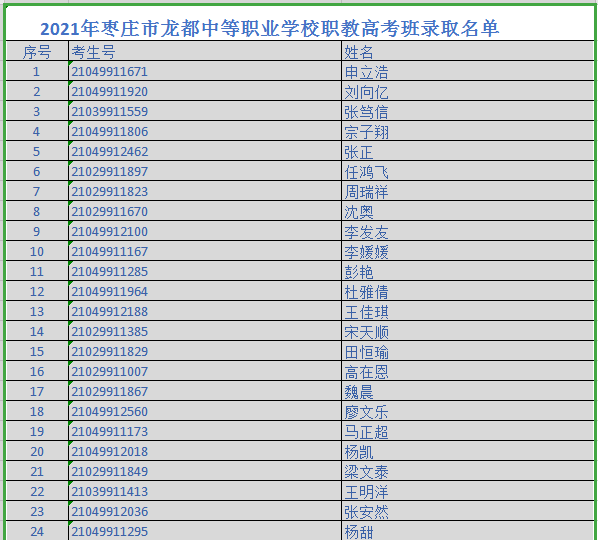Select exam number cell 21049911671
This screenshot has height=540, width=598.
point(205,71)
